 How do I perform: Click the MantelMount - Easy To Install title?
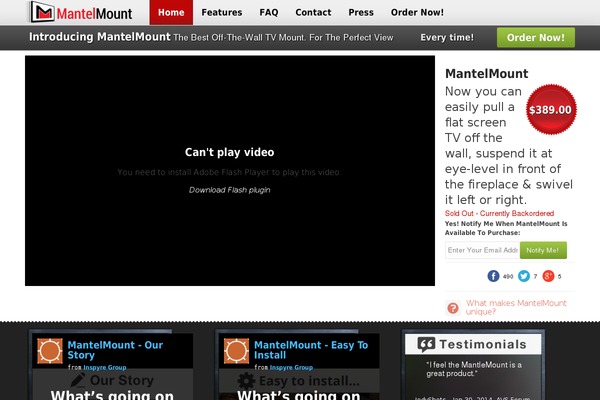311,350
